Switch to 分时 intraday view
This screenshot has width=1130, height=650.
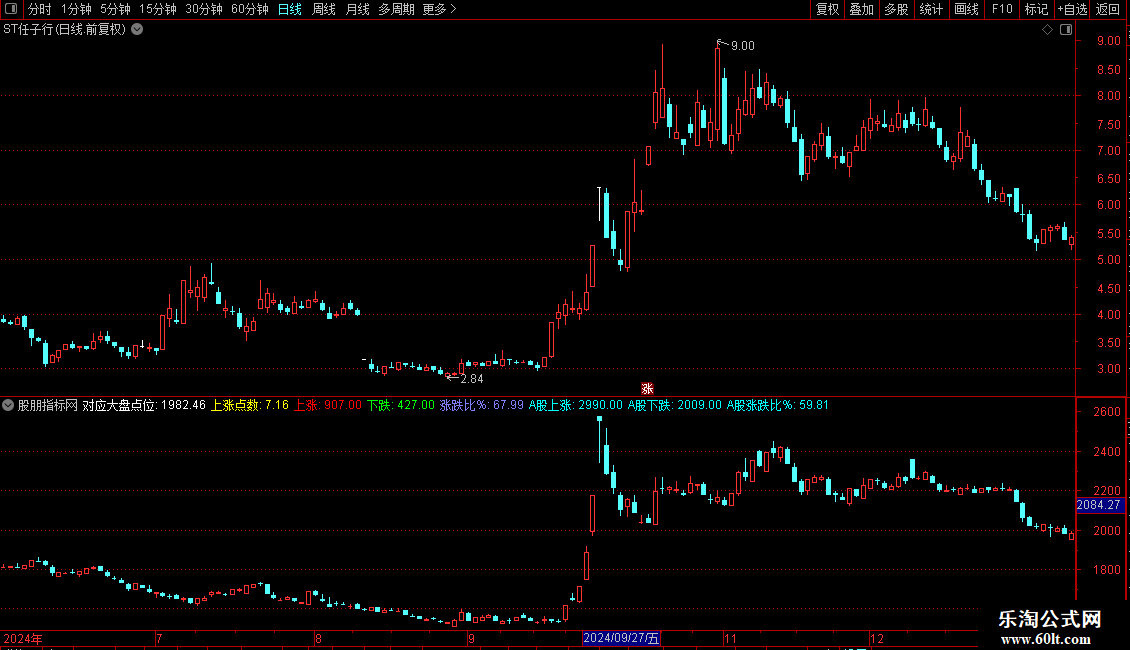[x=40, y=9]
